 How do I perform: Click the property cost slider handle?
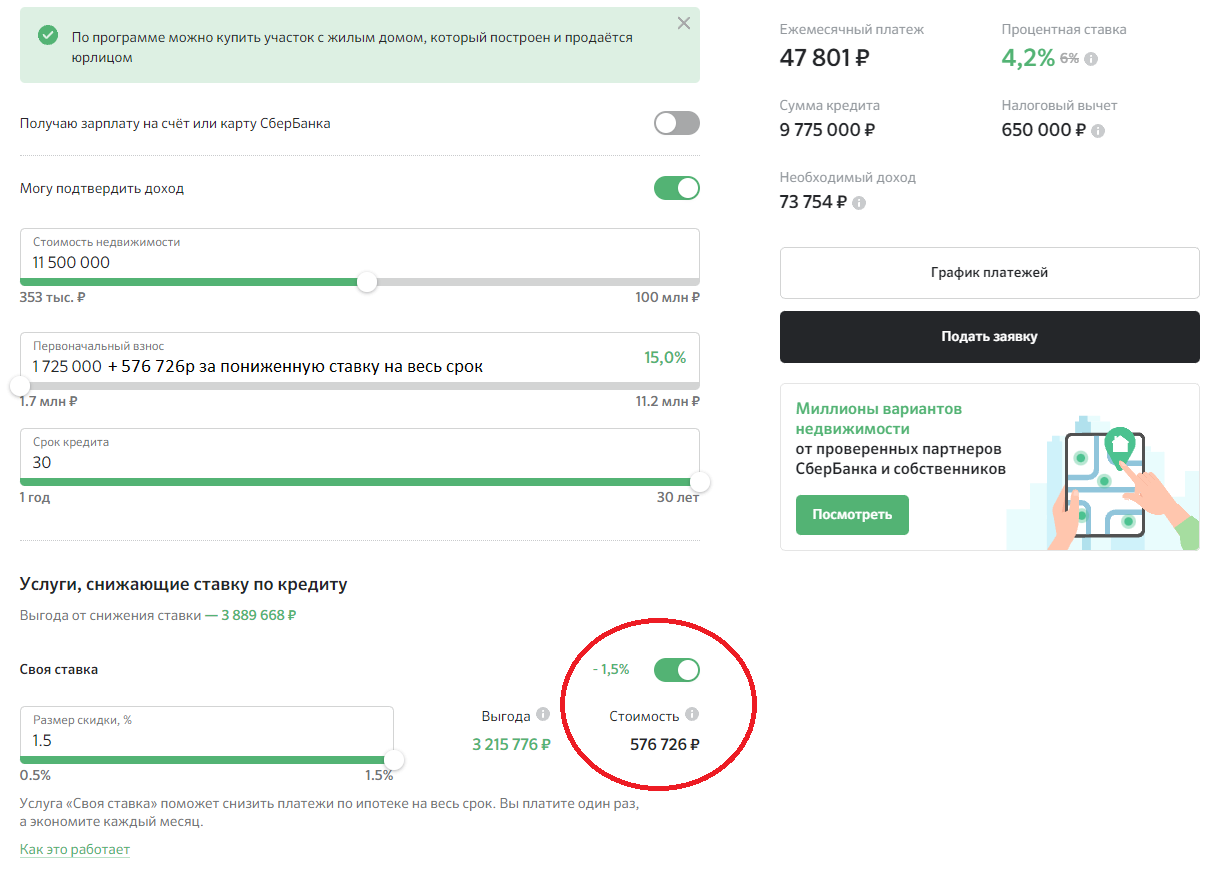pyautogui.click(x=367, y=282)
